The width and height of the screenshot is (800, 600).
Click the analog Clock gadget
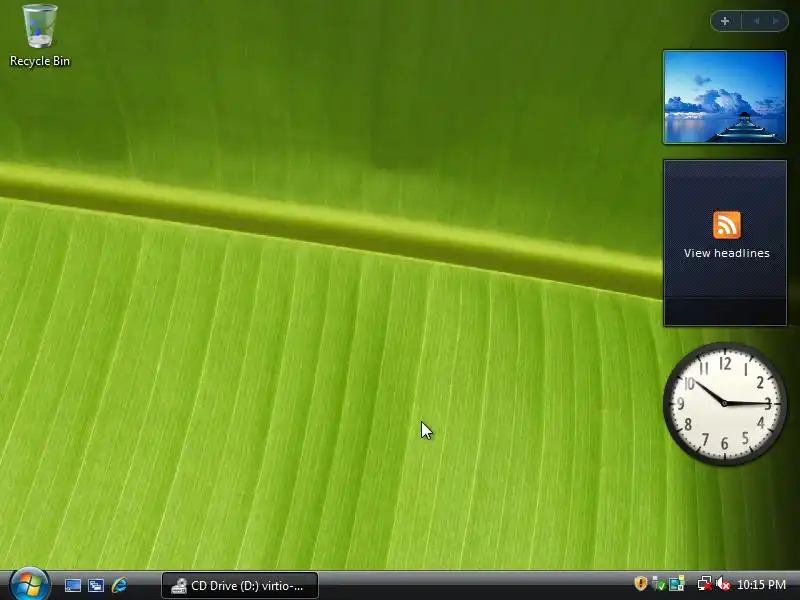pos(724,404)
